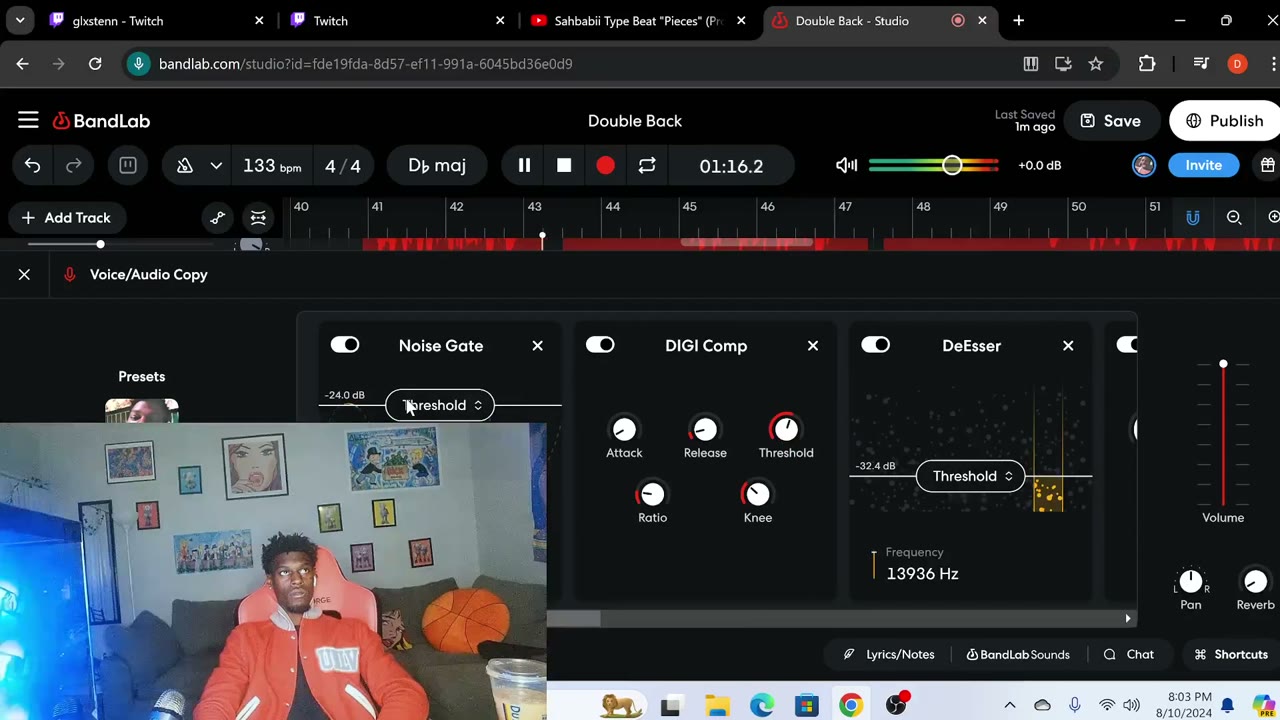Disable the Noise Gate effect
1280x720 pixels.
coord(345,345)
